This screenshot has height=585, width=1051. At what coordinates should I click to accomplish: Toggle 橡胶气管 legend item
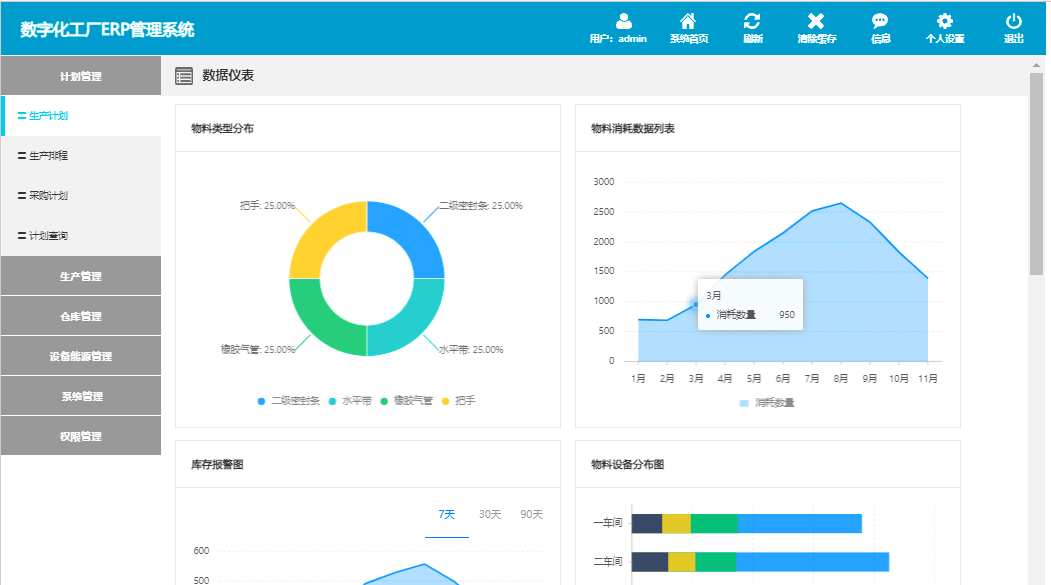point(406,401)
